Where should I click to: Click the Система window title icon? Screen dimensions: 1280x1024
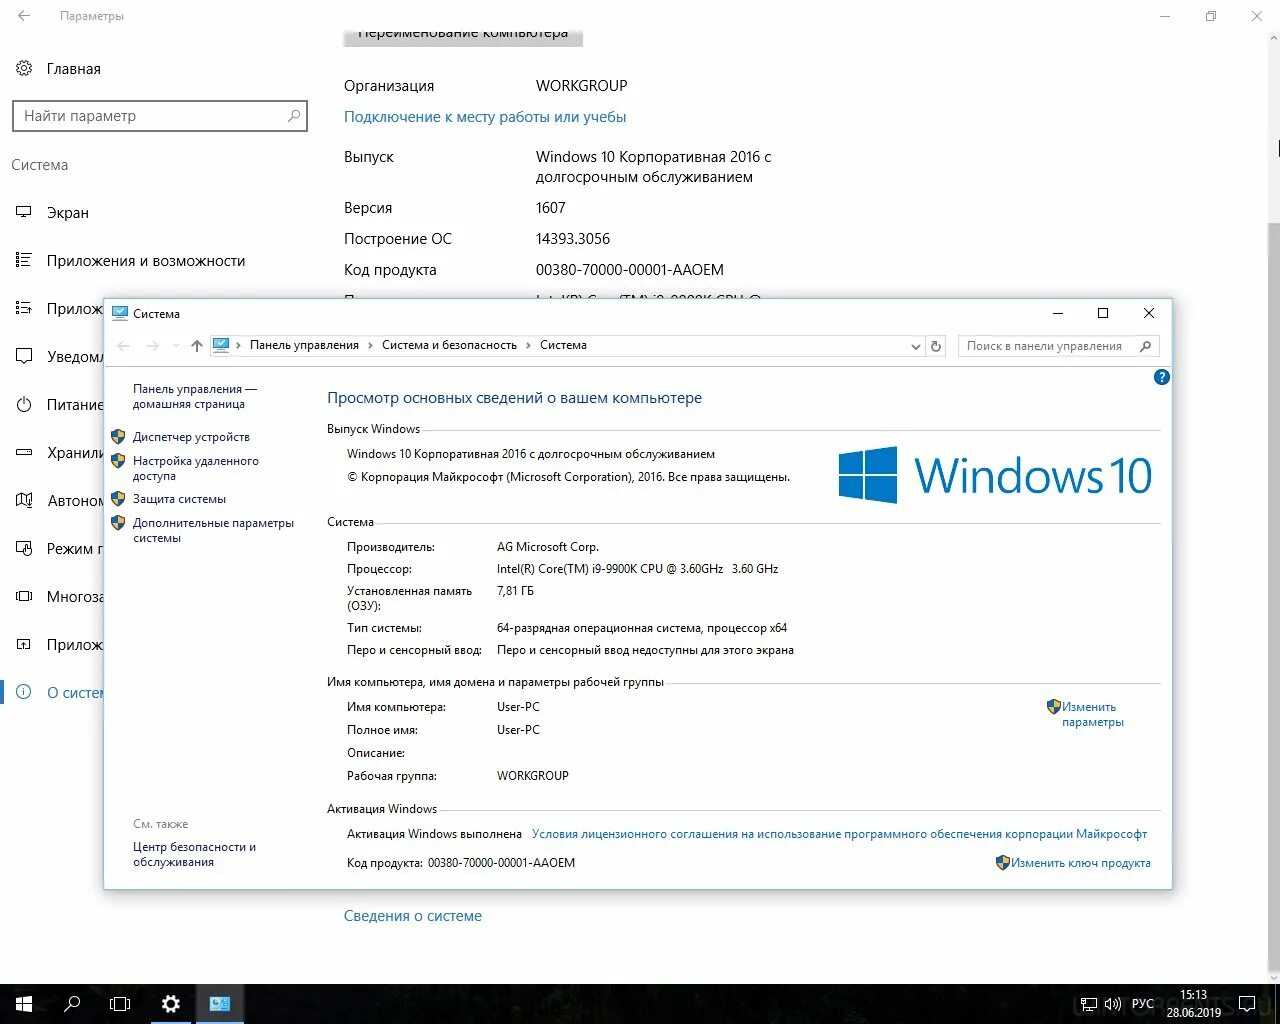(x=120, y=313)
